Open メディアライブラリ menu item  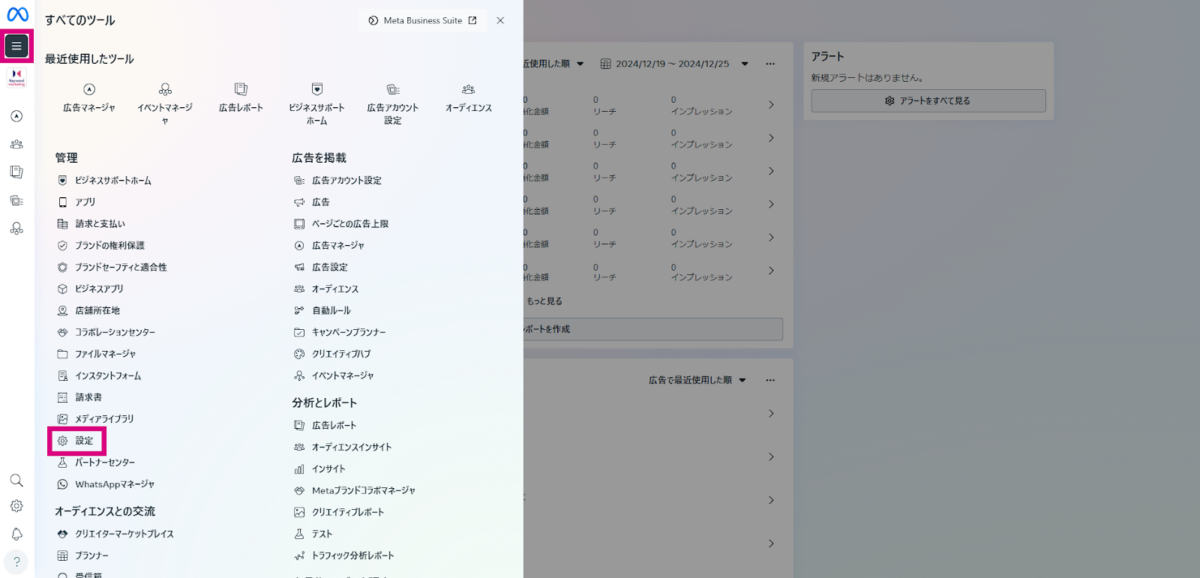(96, 419)
